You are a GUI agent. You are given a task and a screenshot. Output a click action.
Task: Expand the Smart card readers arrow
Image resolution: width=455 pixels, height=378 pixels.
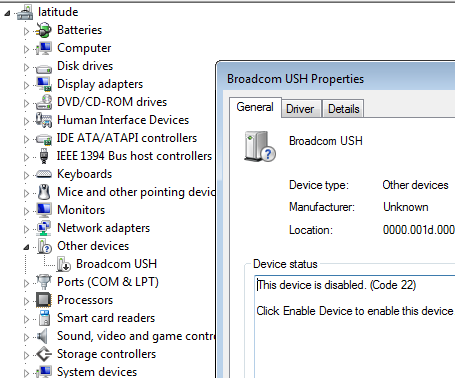pos(26,319)
